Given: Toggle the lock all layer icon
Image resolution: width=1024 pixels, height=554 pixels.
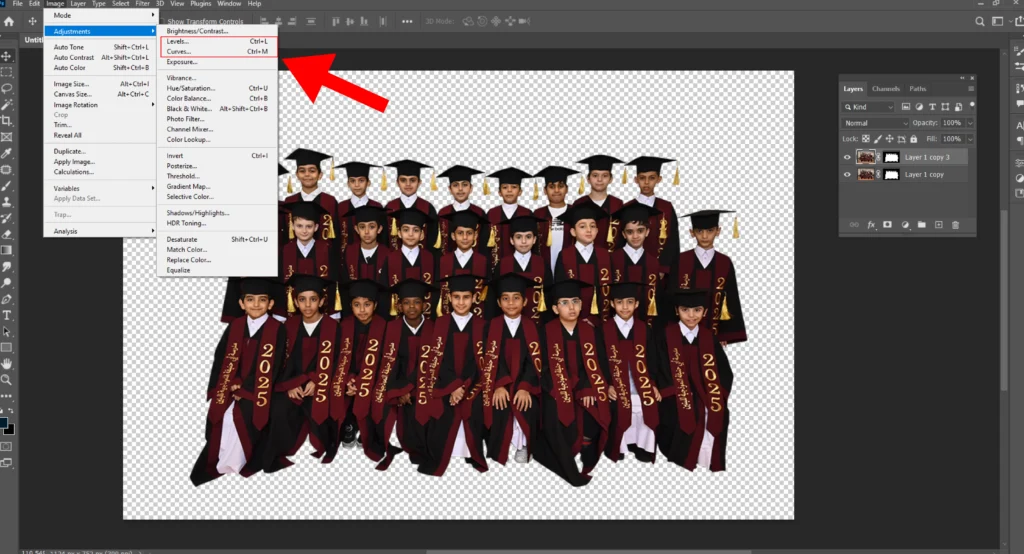Looking at the screenshot, I should click(x=911, y=139).
